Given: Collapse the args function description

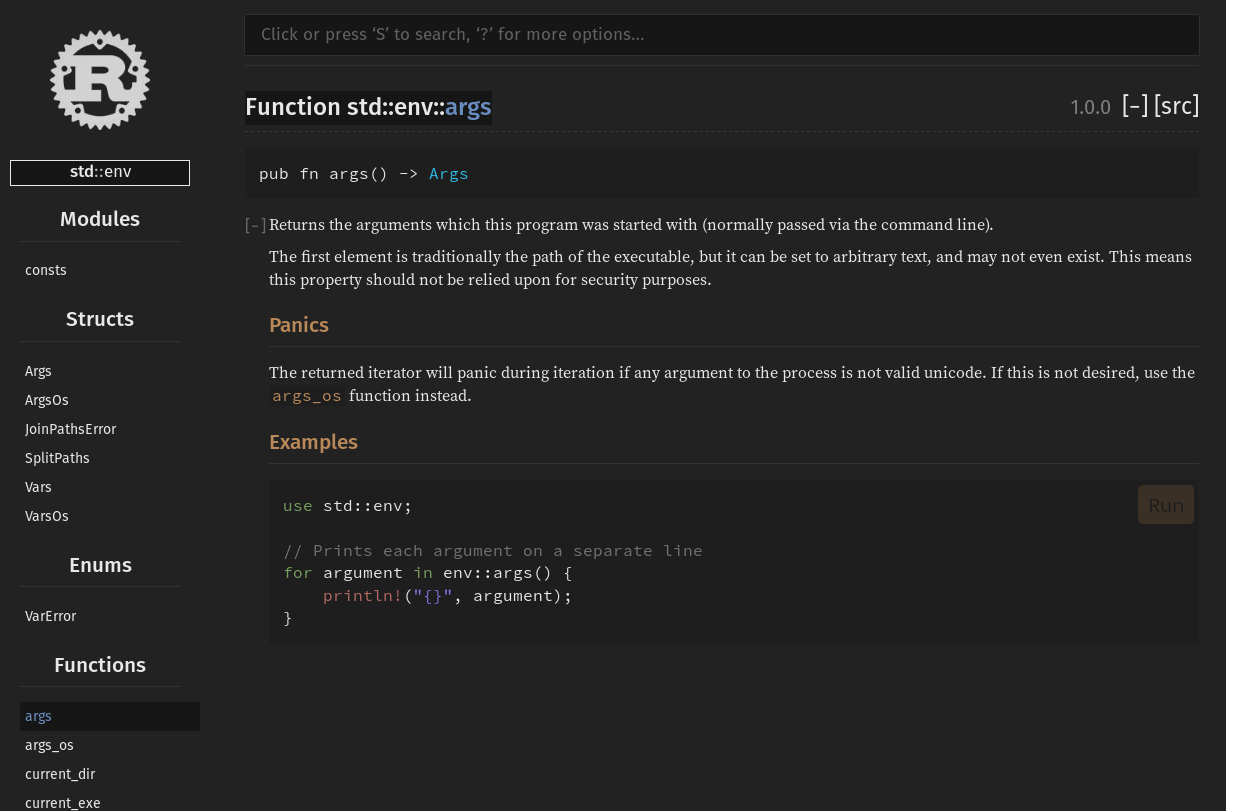Looking at the screenshot, I should [254, 225].
